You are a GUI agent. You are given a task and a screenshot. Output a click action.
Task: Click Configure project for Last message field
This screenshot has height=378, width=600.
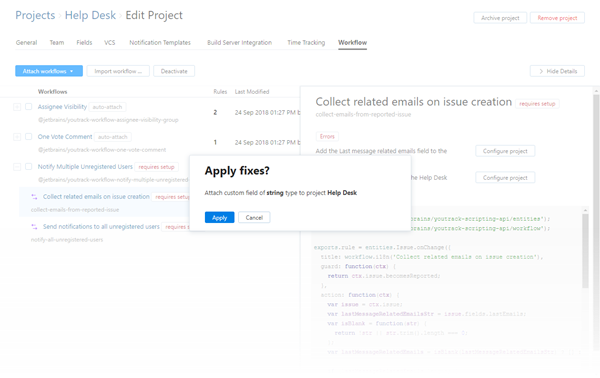click(505, 151)
